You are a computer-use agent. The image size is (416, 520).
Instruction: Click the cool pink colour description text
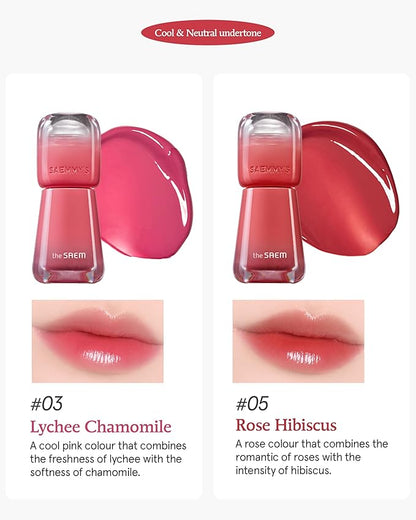tap(108, 459)
